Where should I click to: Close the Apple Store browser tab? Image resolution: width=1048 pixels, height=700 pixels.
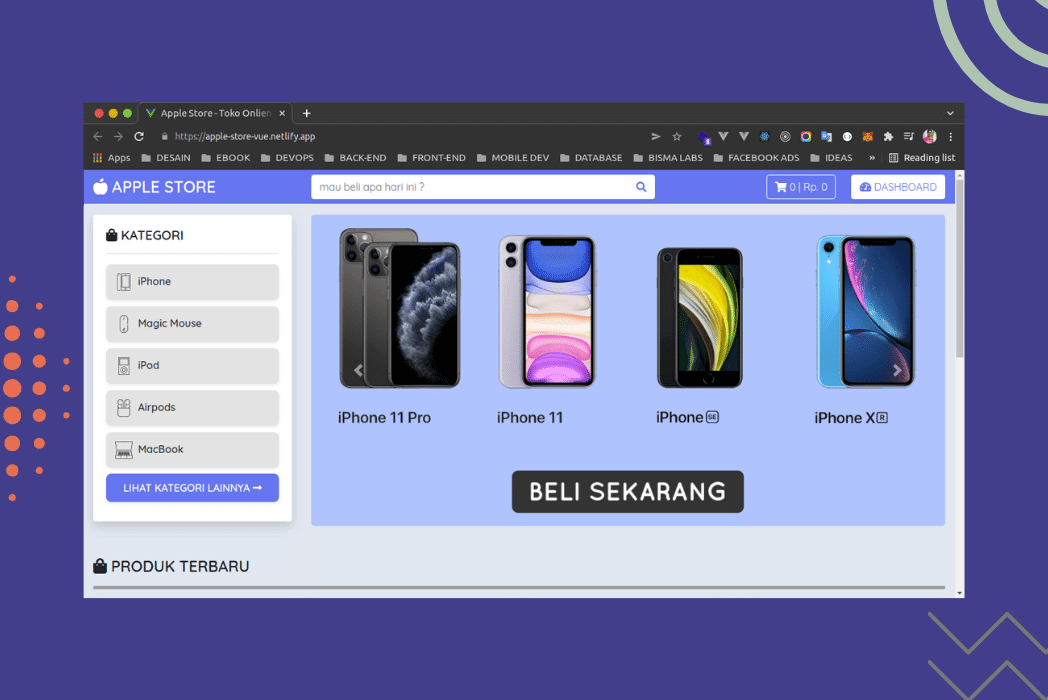click(x=282, y=113)
